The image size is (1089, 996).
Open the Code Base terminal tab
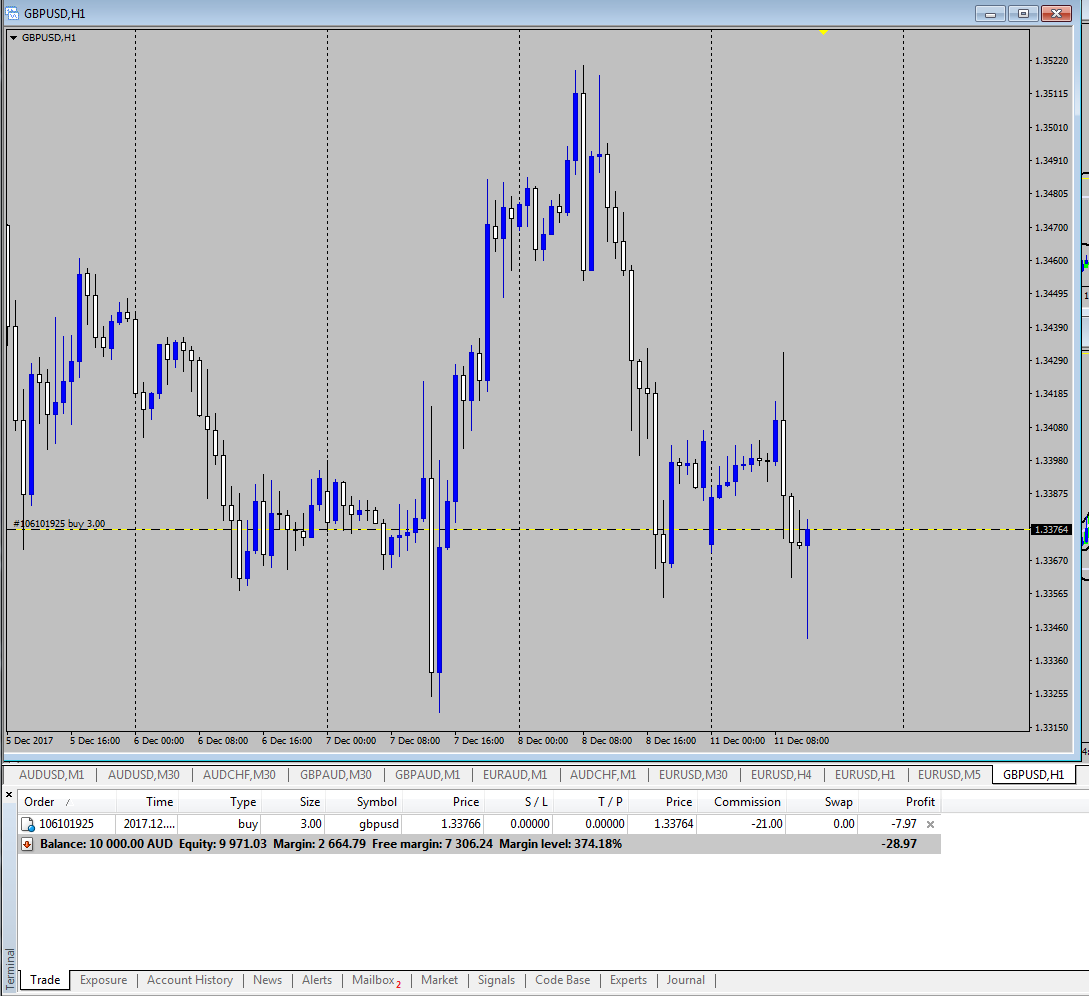click(563, 980)
